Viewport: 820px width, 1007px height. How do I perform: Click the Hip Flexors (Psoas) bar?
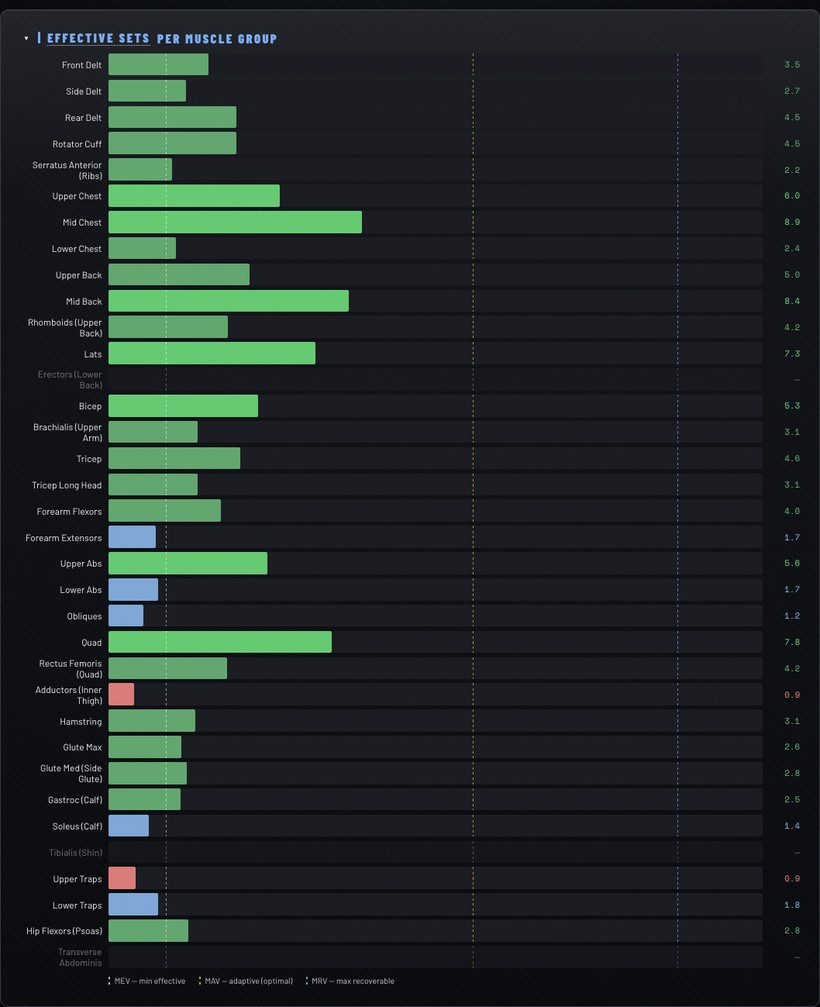pos(148,931)
